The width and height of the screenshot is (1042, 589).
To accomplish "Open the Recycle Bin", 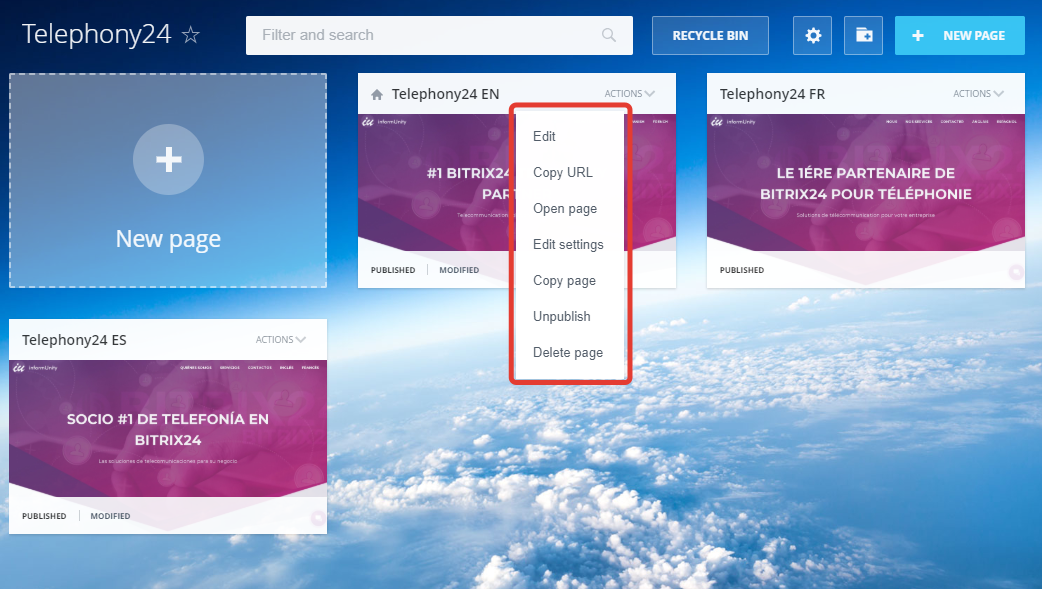I will click(710, 36).
